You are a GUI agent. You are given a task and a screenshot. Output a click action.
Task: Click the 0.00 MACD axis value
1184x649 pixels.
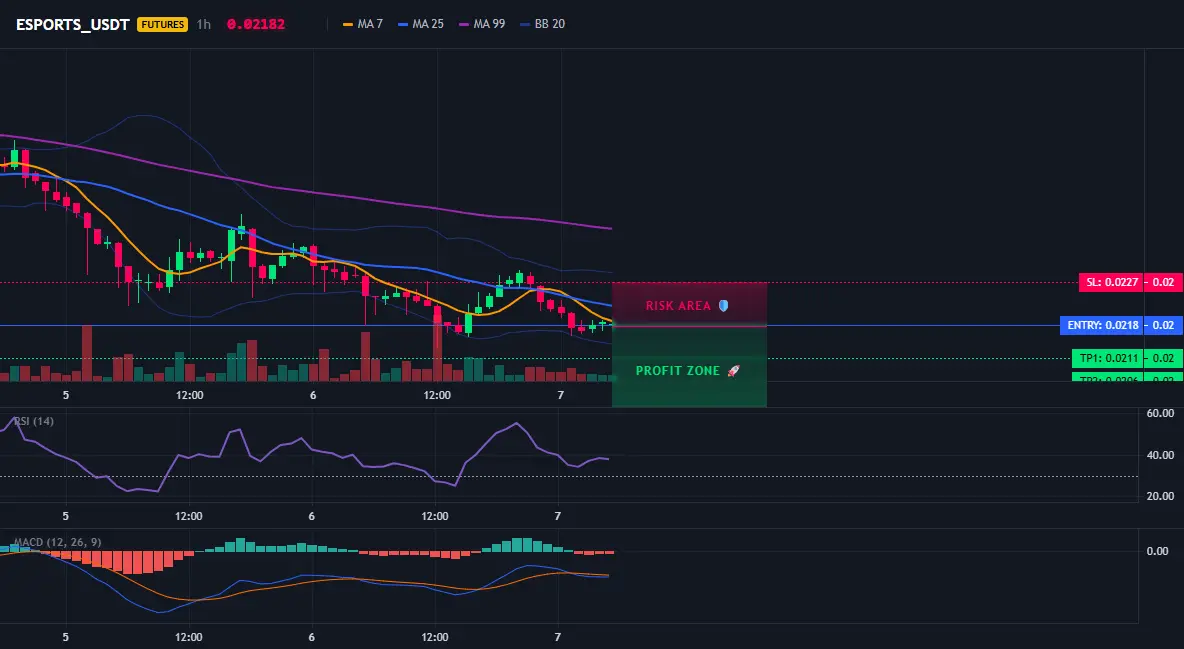1158,551
